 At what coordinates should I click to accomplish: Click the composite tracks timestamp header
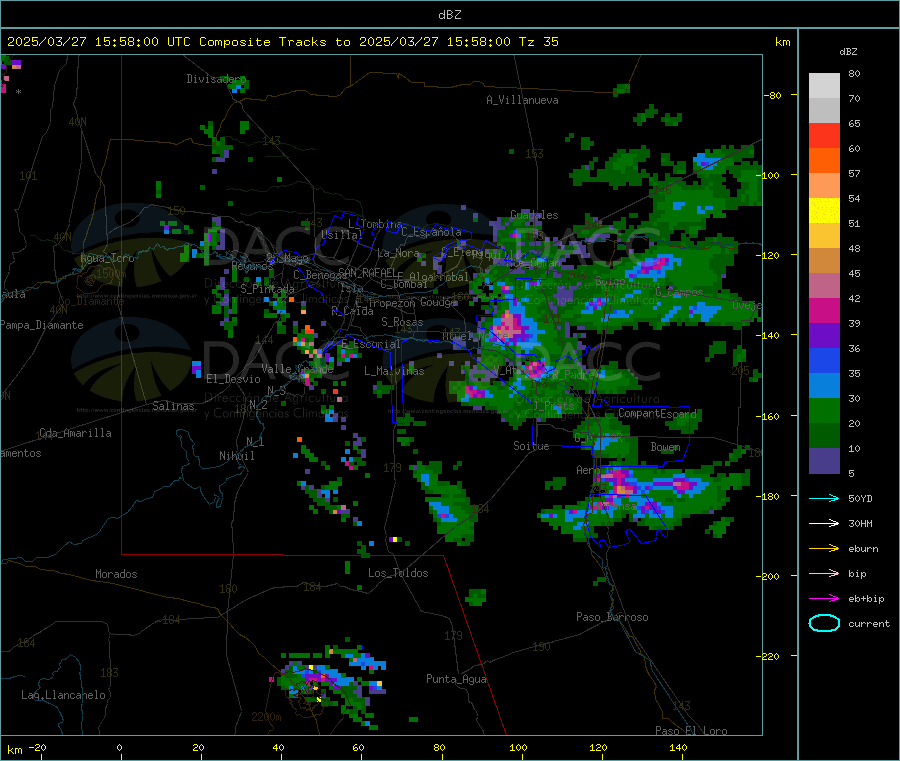tap(282, 42)
